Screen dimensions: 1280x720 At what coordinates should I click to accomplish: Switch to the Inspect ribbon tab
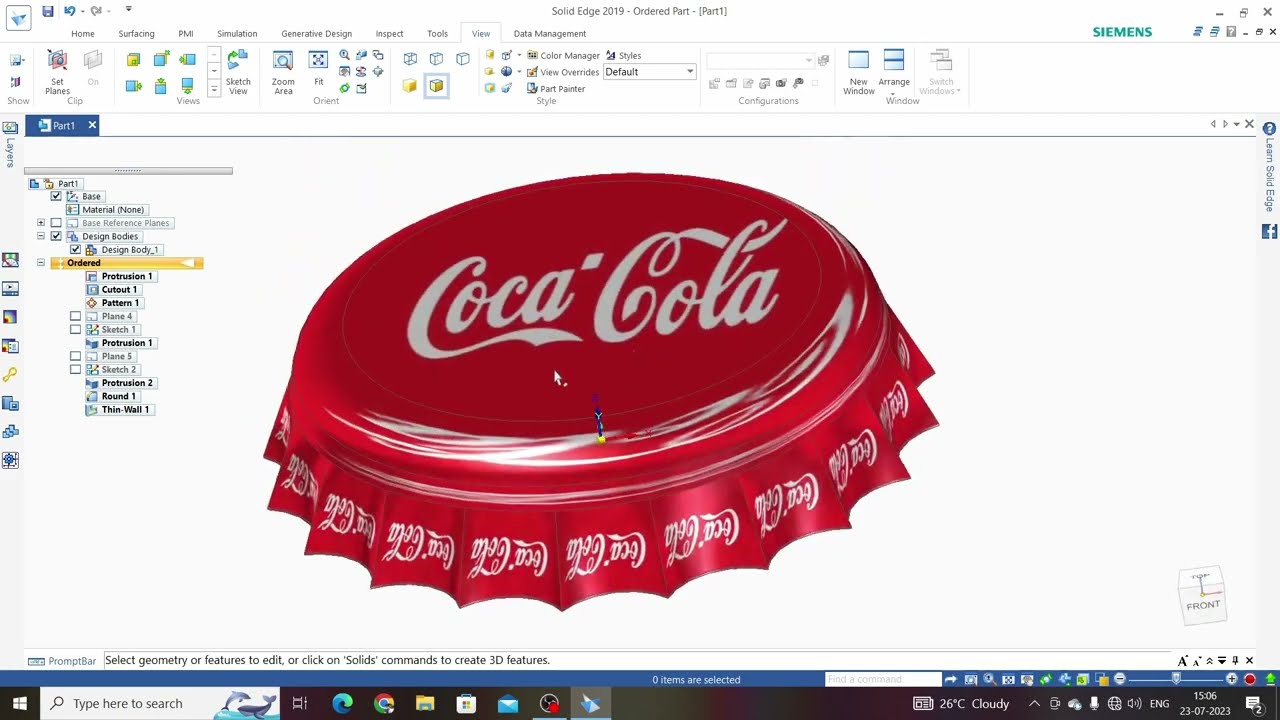pyautogui.click(x=389, y=33)
